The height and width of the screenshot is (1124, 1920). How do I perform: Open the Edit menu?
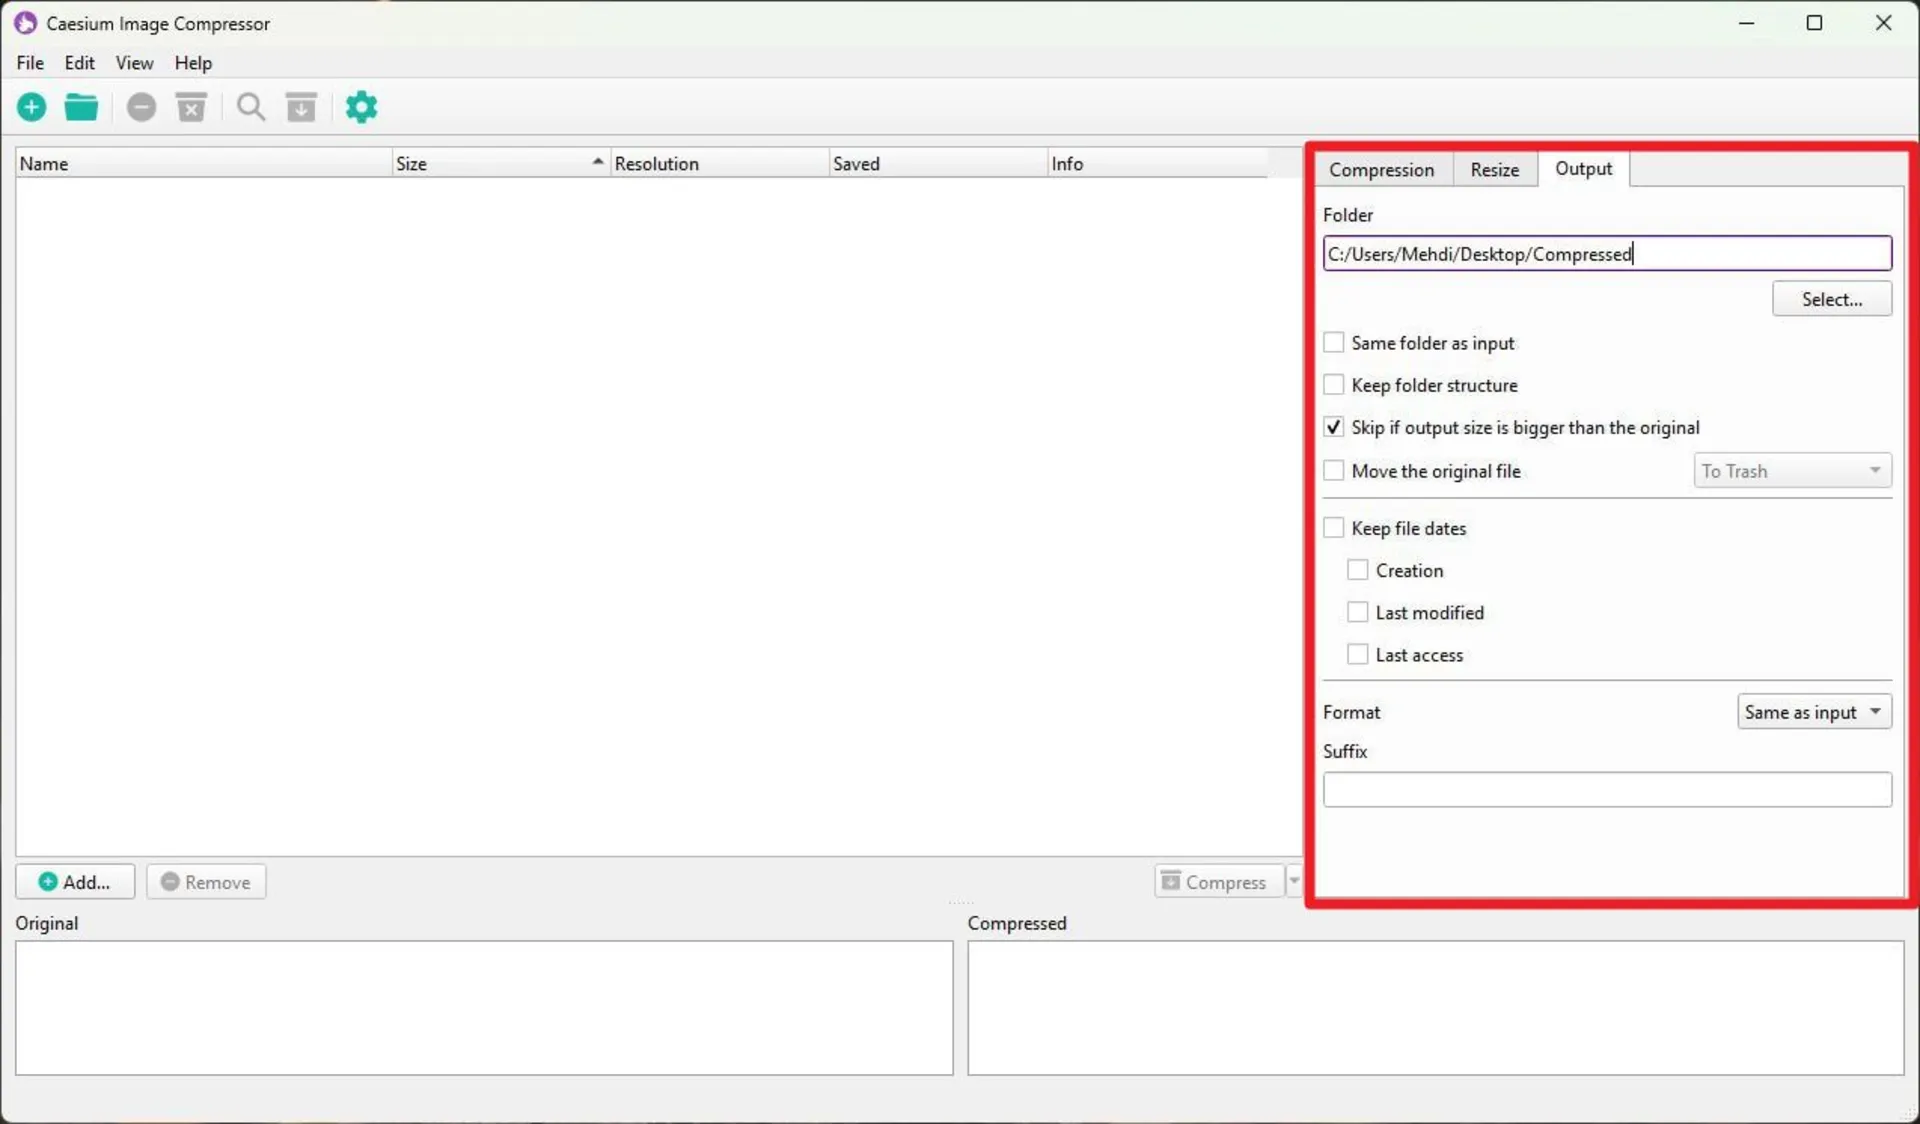(79, 63)
